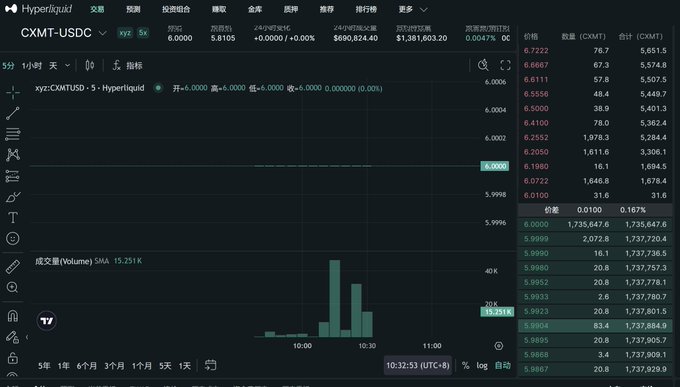Open the quick search magnifier on chart
Image resolution: width=680 pixels, height=387 pixels.
(x=483, y=66)
